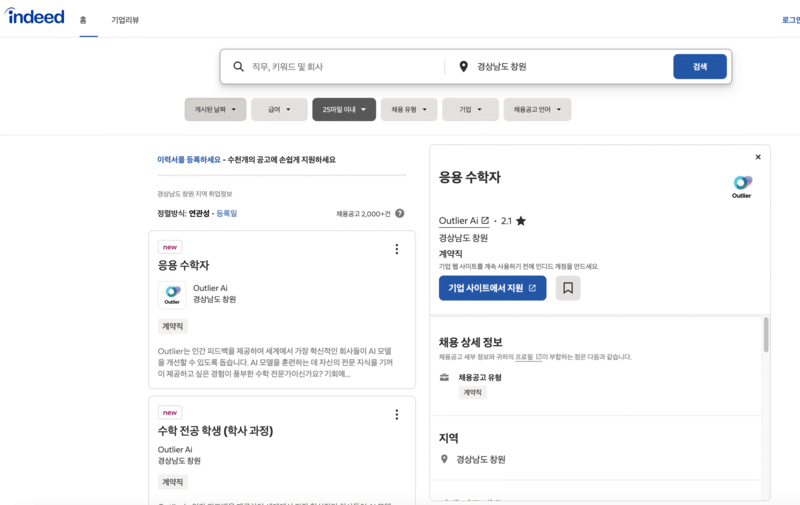Click the briefcase icon by 채용공고 유형
Viewport: 800px width, 505px height.
pyautogui.click(x=444, y=377)
